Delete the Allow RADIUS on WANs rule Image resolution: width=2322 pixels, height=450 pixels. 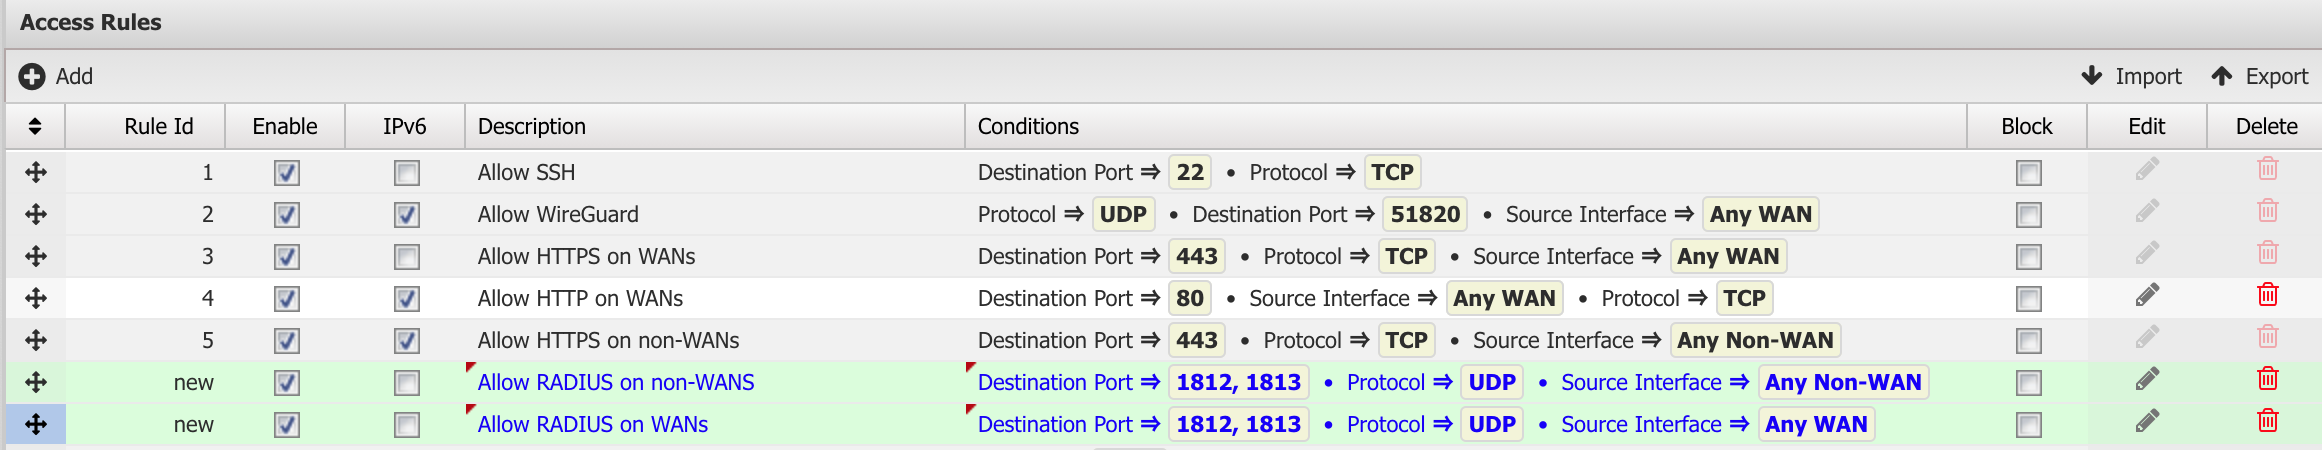pyautogui.click(x=2267, y=421)
